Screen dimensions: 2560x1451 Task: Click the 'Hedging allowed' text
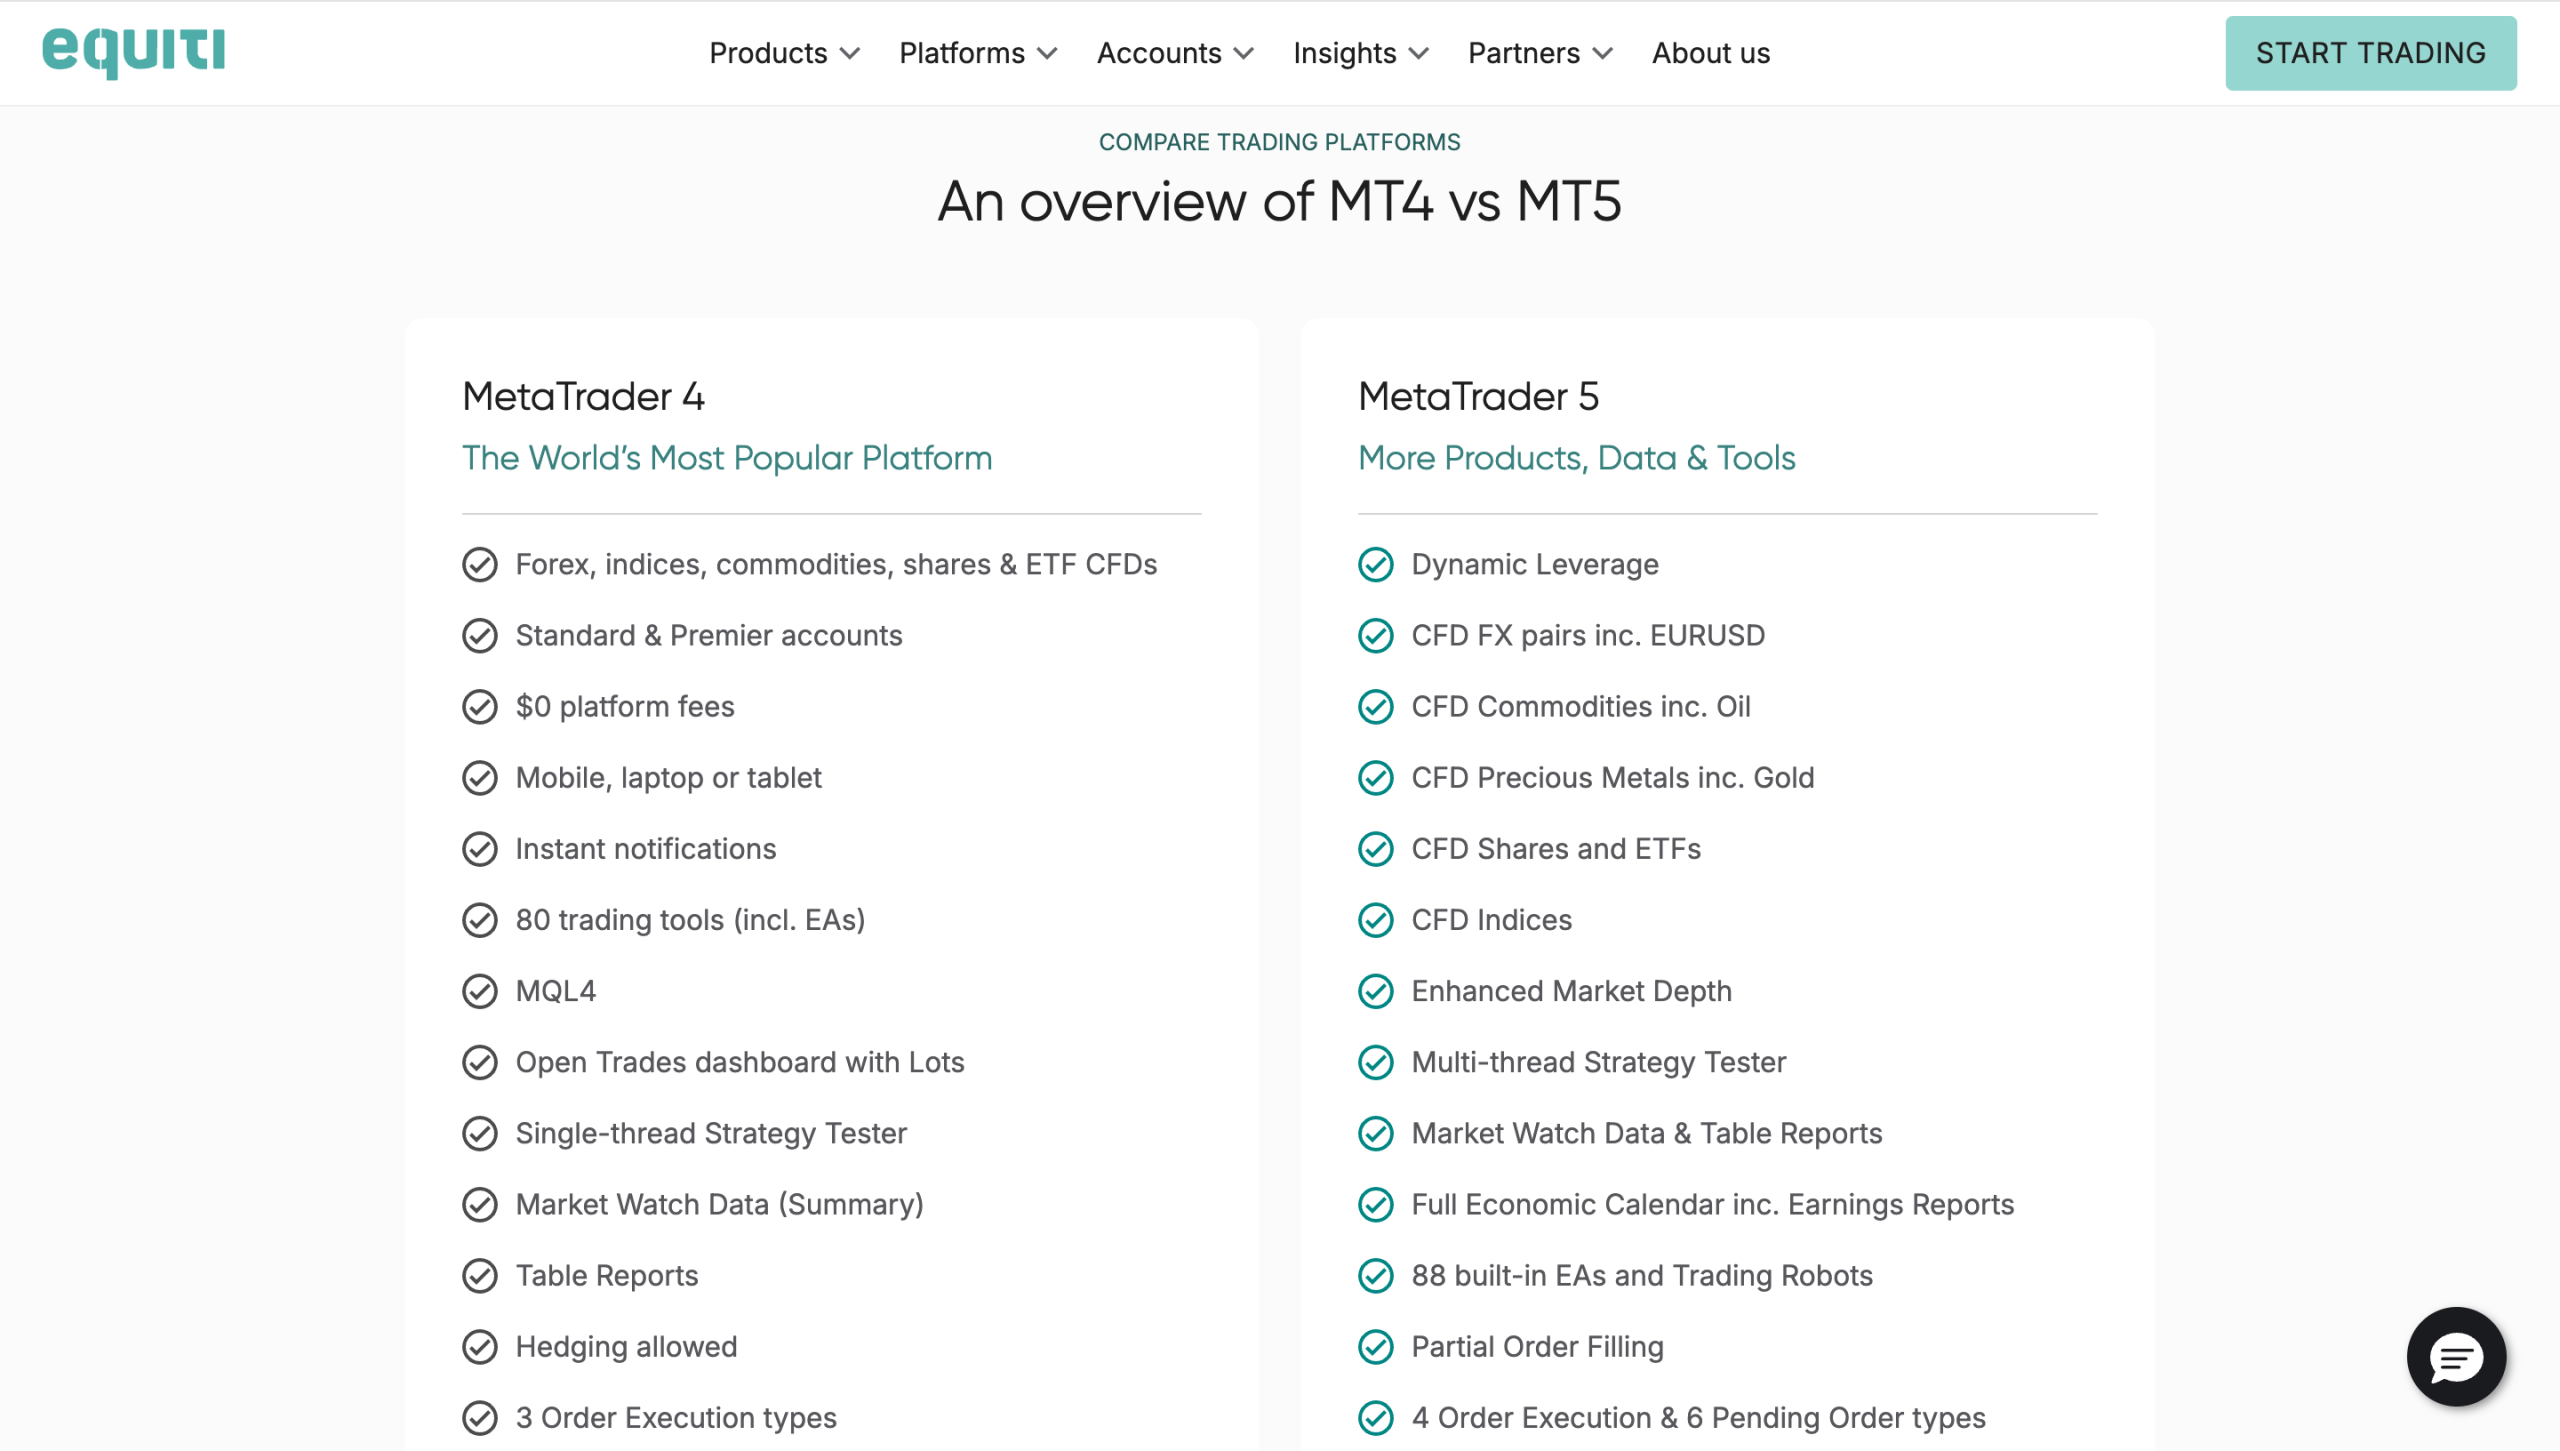(x=626, y=1347)
